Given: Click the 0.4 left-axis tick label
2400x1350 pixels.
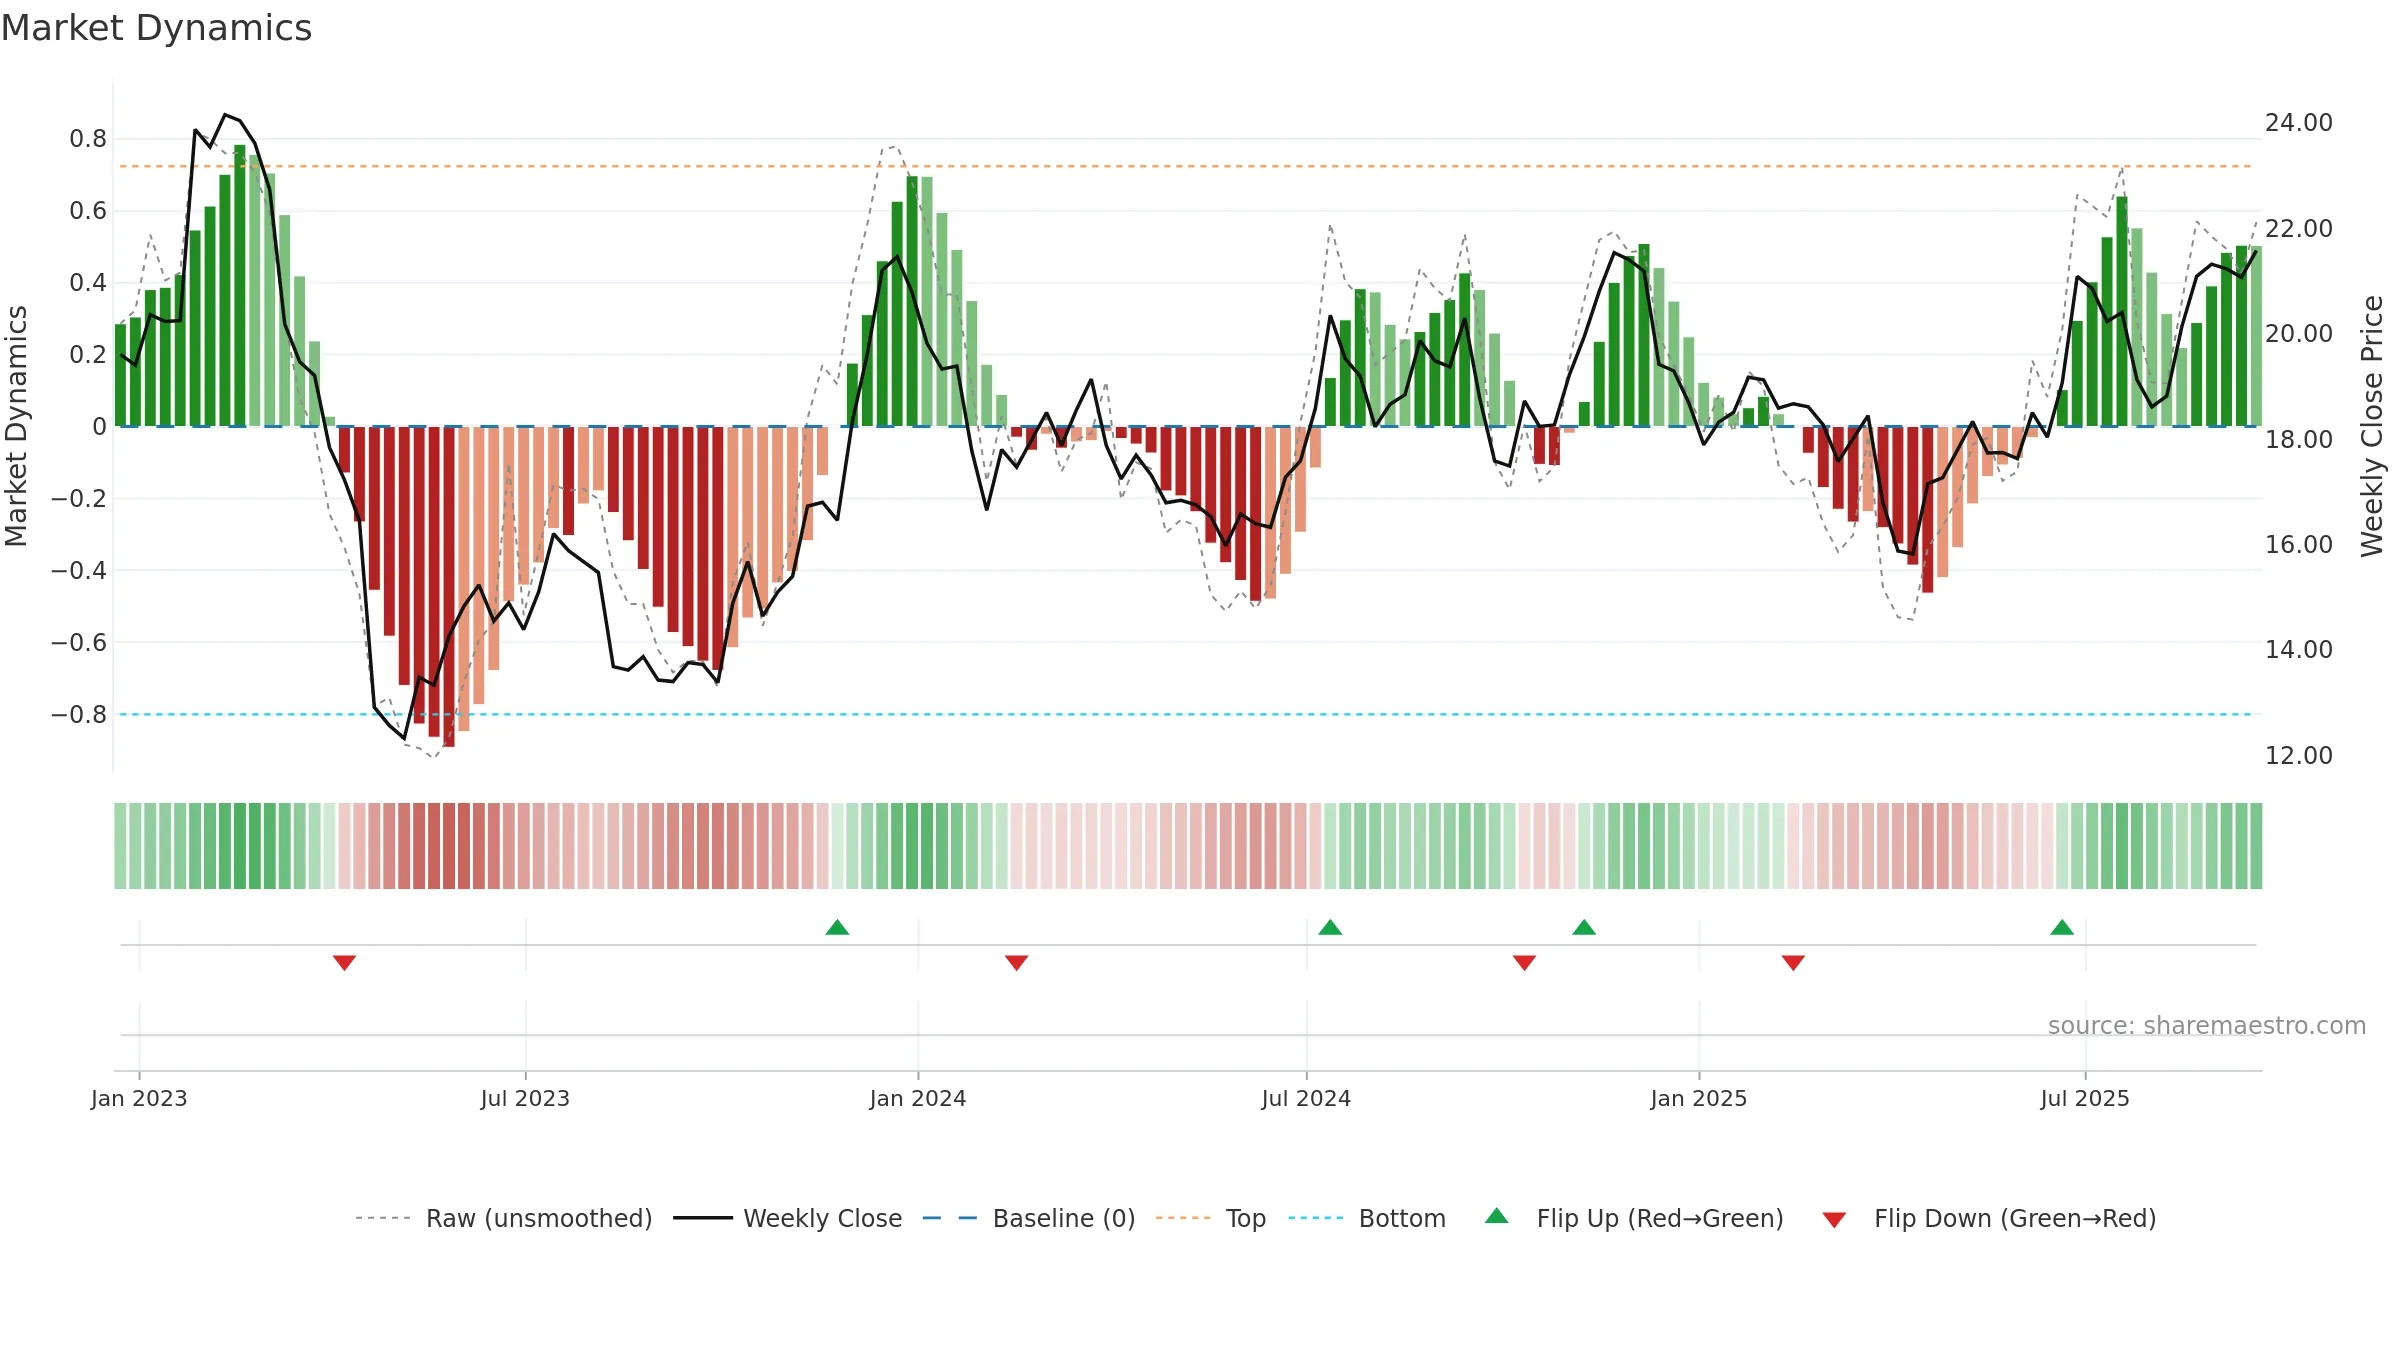Looking at the screenshot, I should click(x=88, y=283).
